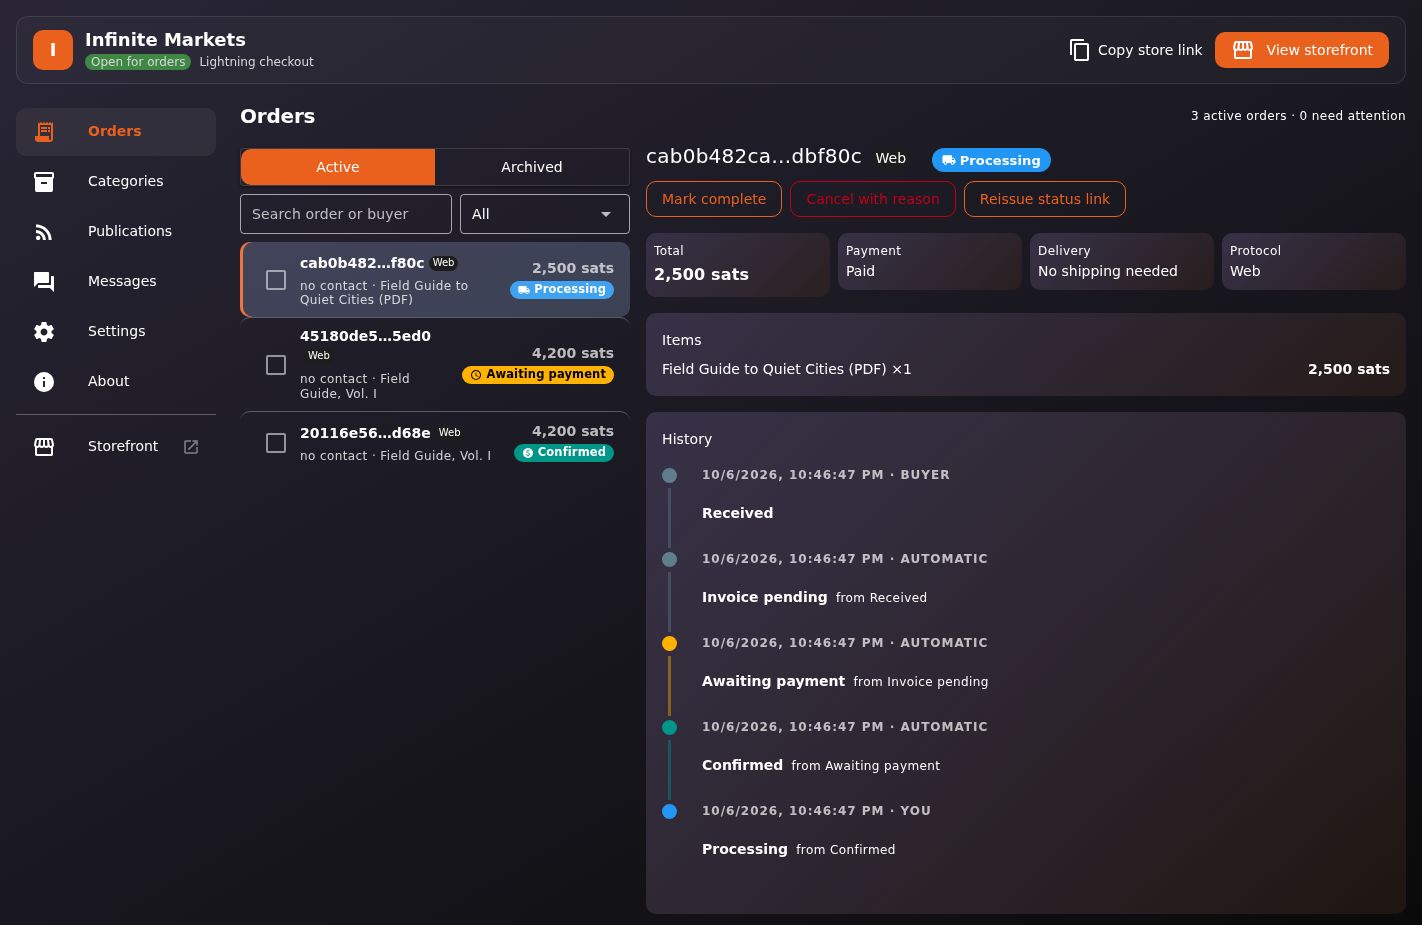The width and height of the screenshot is (1422, 925).
Task: Click Cancel with reason button
Action: point(873,199)
